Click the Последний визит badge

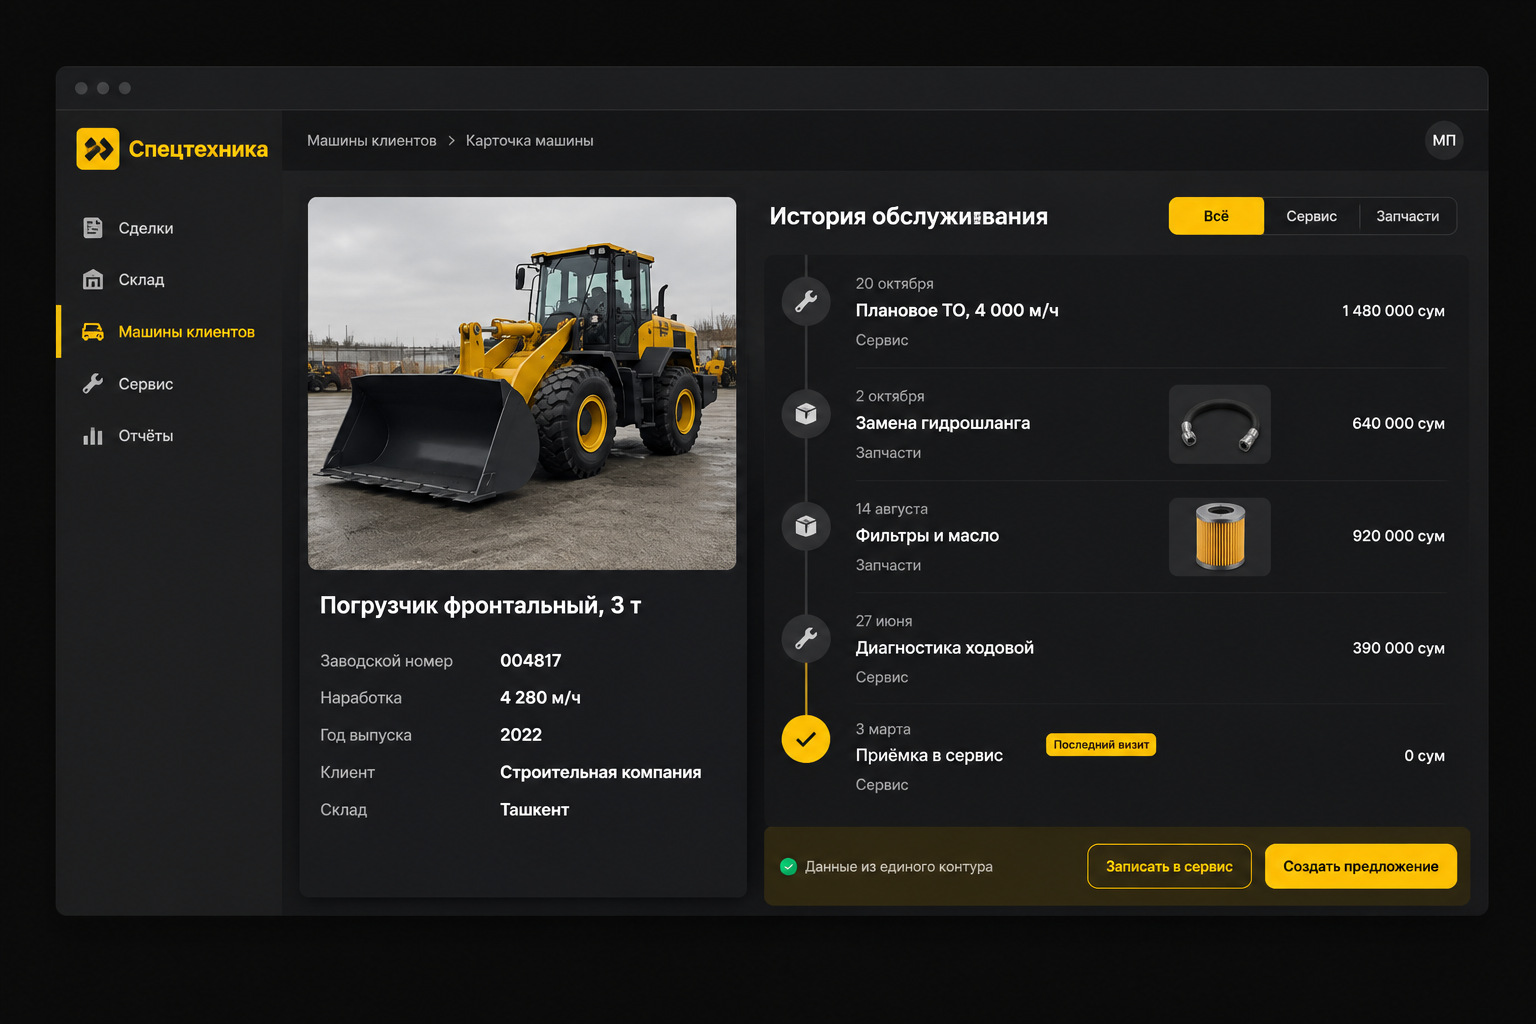pyautogui.click(x=1101, y=745)
